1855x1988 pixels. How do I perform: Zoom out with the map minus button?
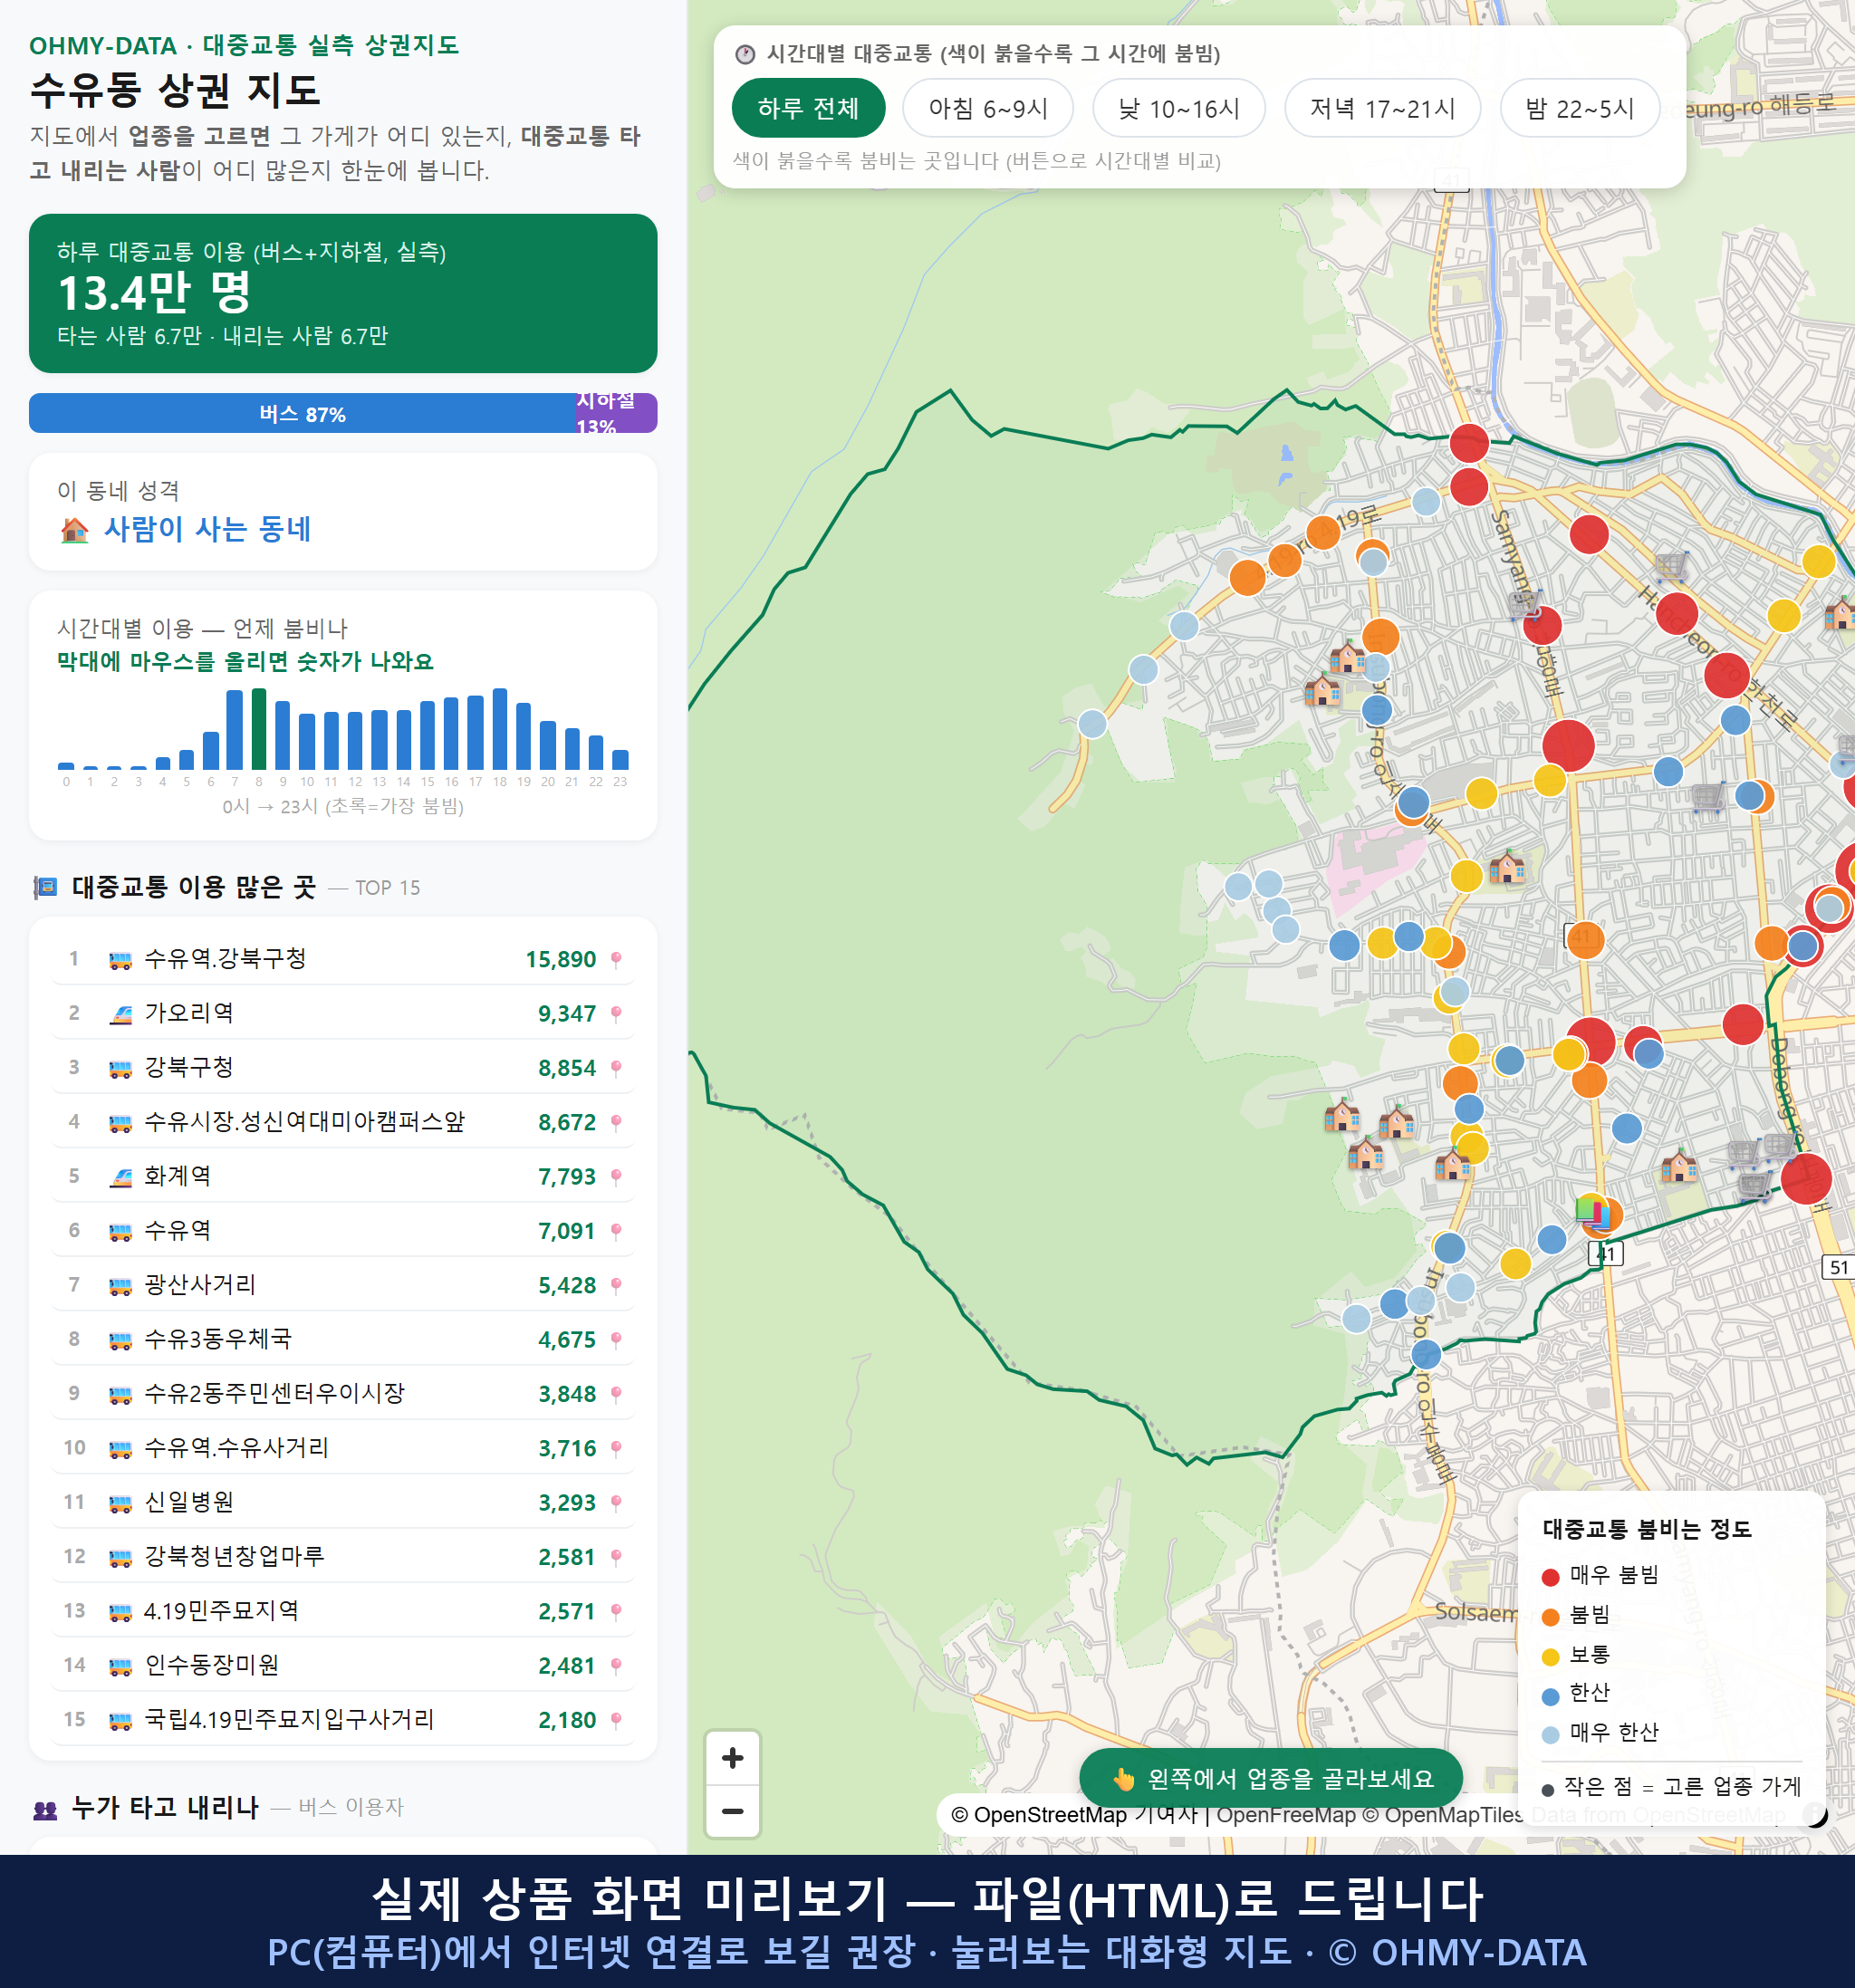[x=732, y=1811]
